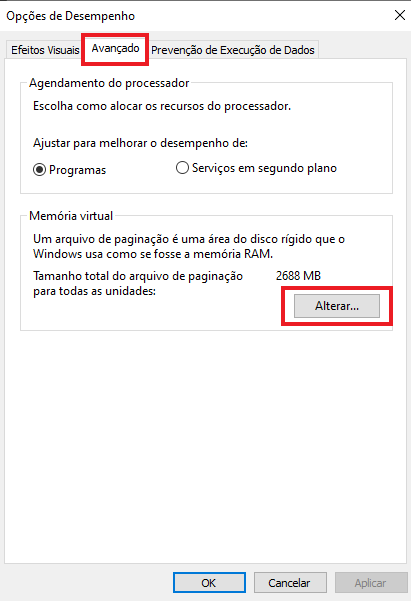Click the 'Serviços em segundo plano' label text
This screenshot has width=411, height=601.
[x=264, y=168]
